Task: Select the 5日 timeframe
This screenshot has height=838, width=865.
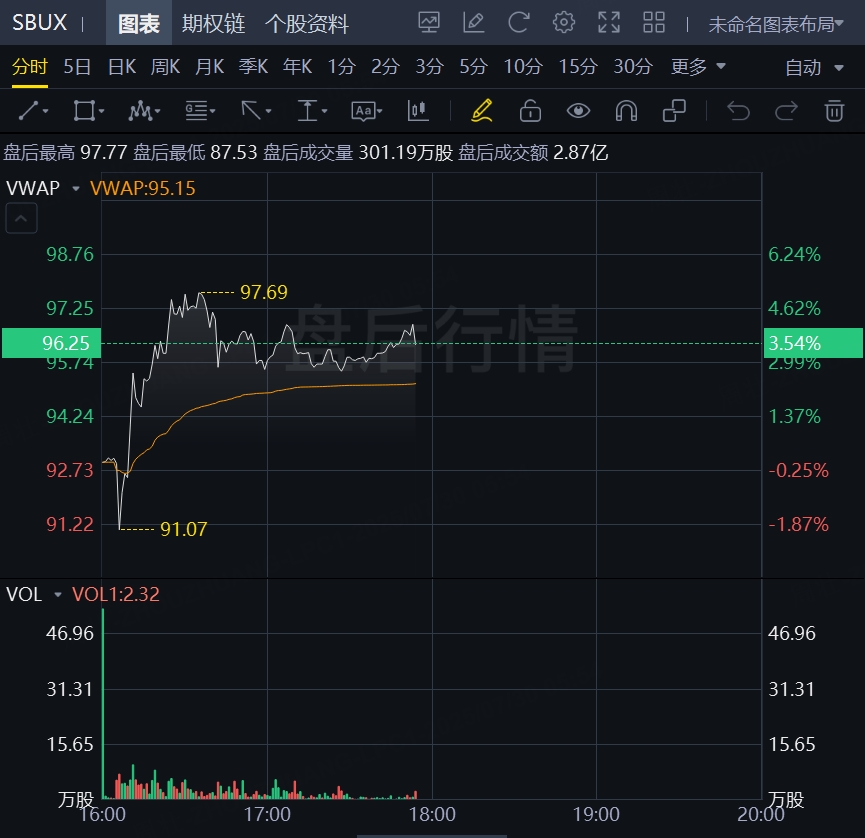Action: pos(77,67)
